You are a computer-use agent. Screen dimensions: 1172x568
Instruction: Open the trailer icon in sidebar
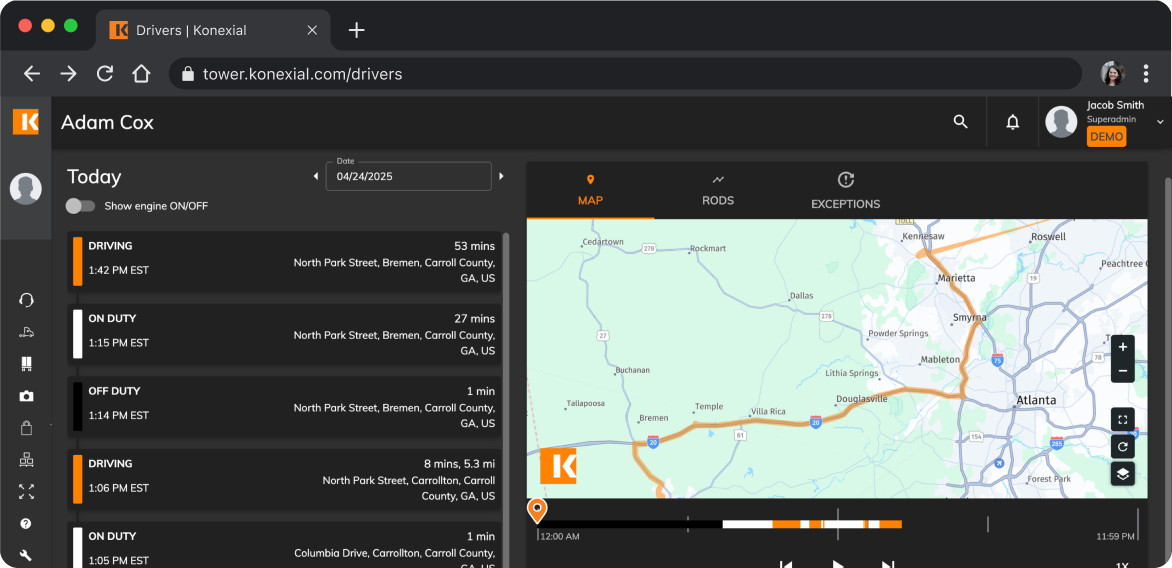[x=26, y=364]
